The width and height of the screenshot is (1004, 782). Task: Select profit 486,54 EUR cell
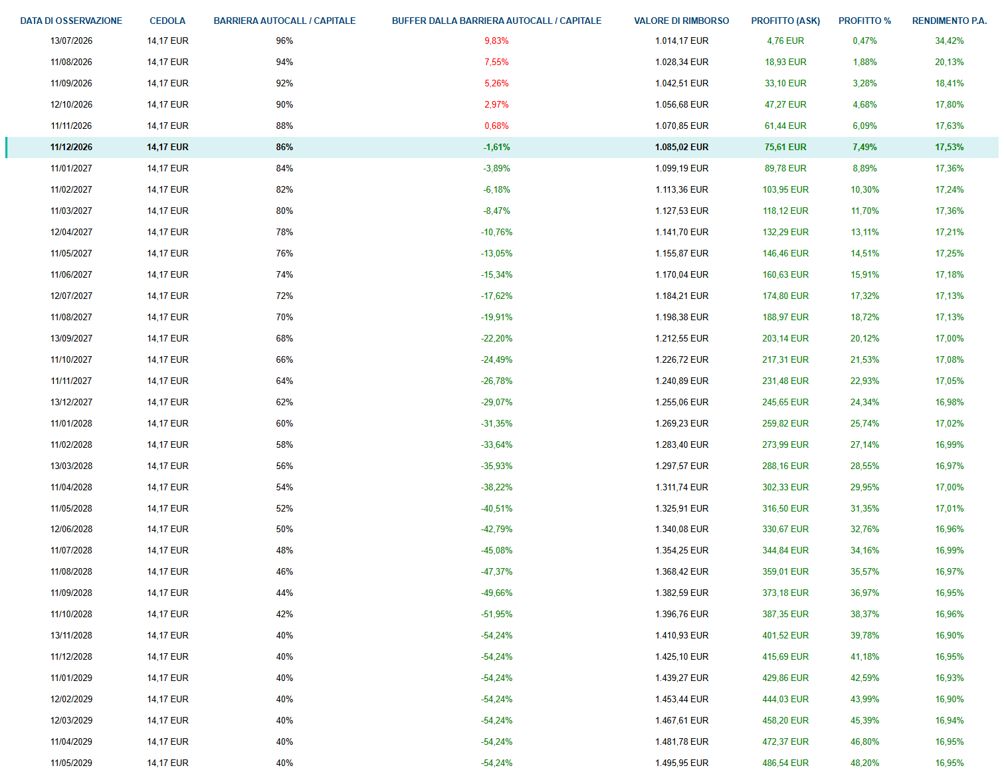pyautogui.click(x=785, y=763)
